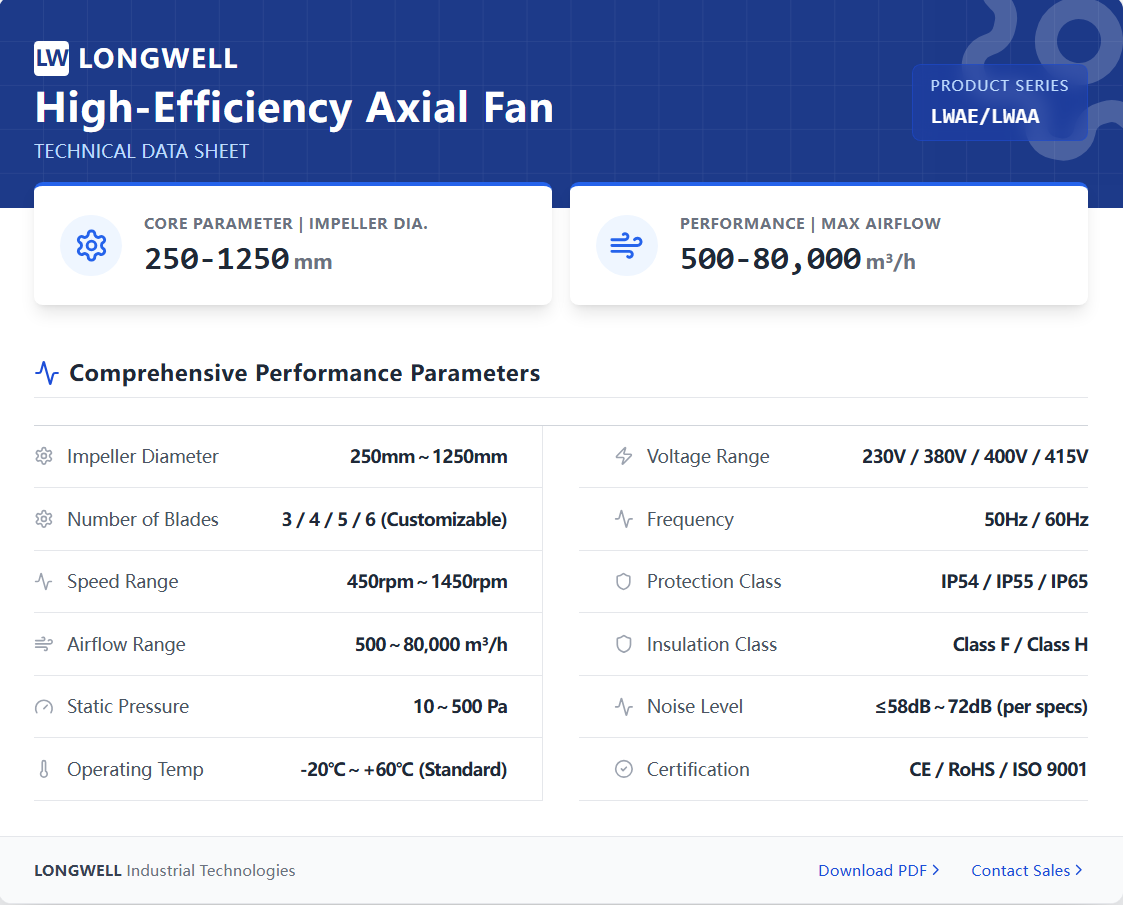1123x905 pixels.
Task: Select the gear icon on Core Parameter card
Action: tap(91, 245)
